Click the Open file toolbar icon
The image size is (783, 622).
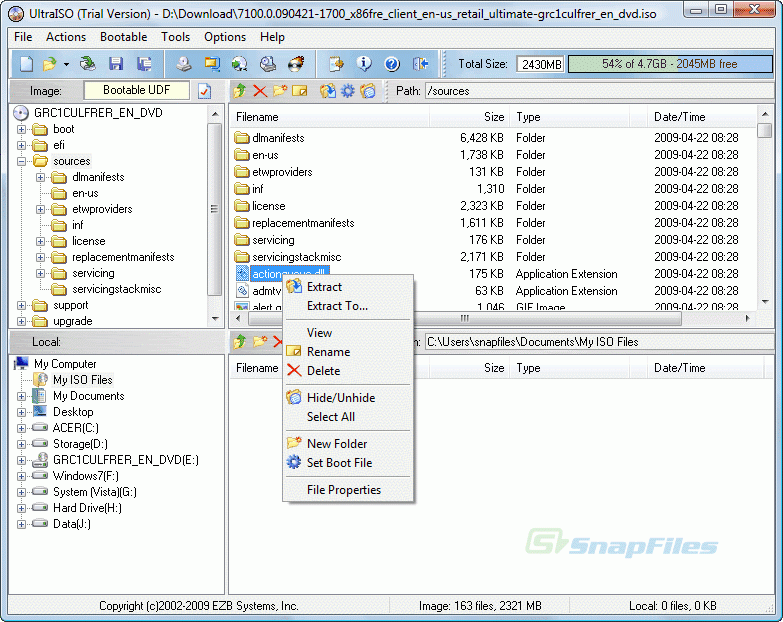click(49, 64)
